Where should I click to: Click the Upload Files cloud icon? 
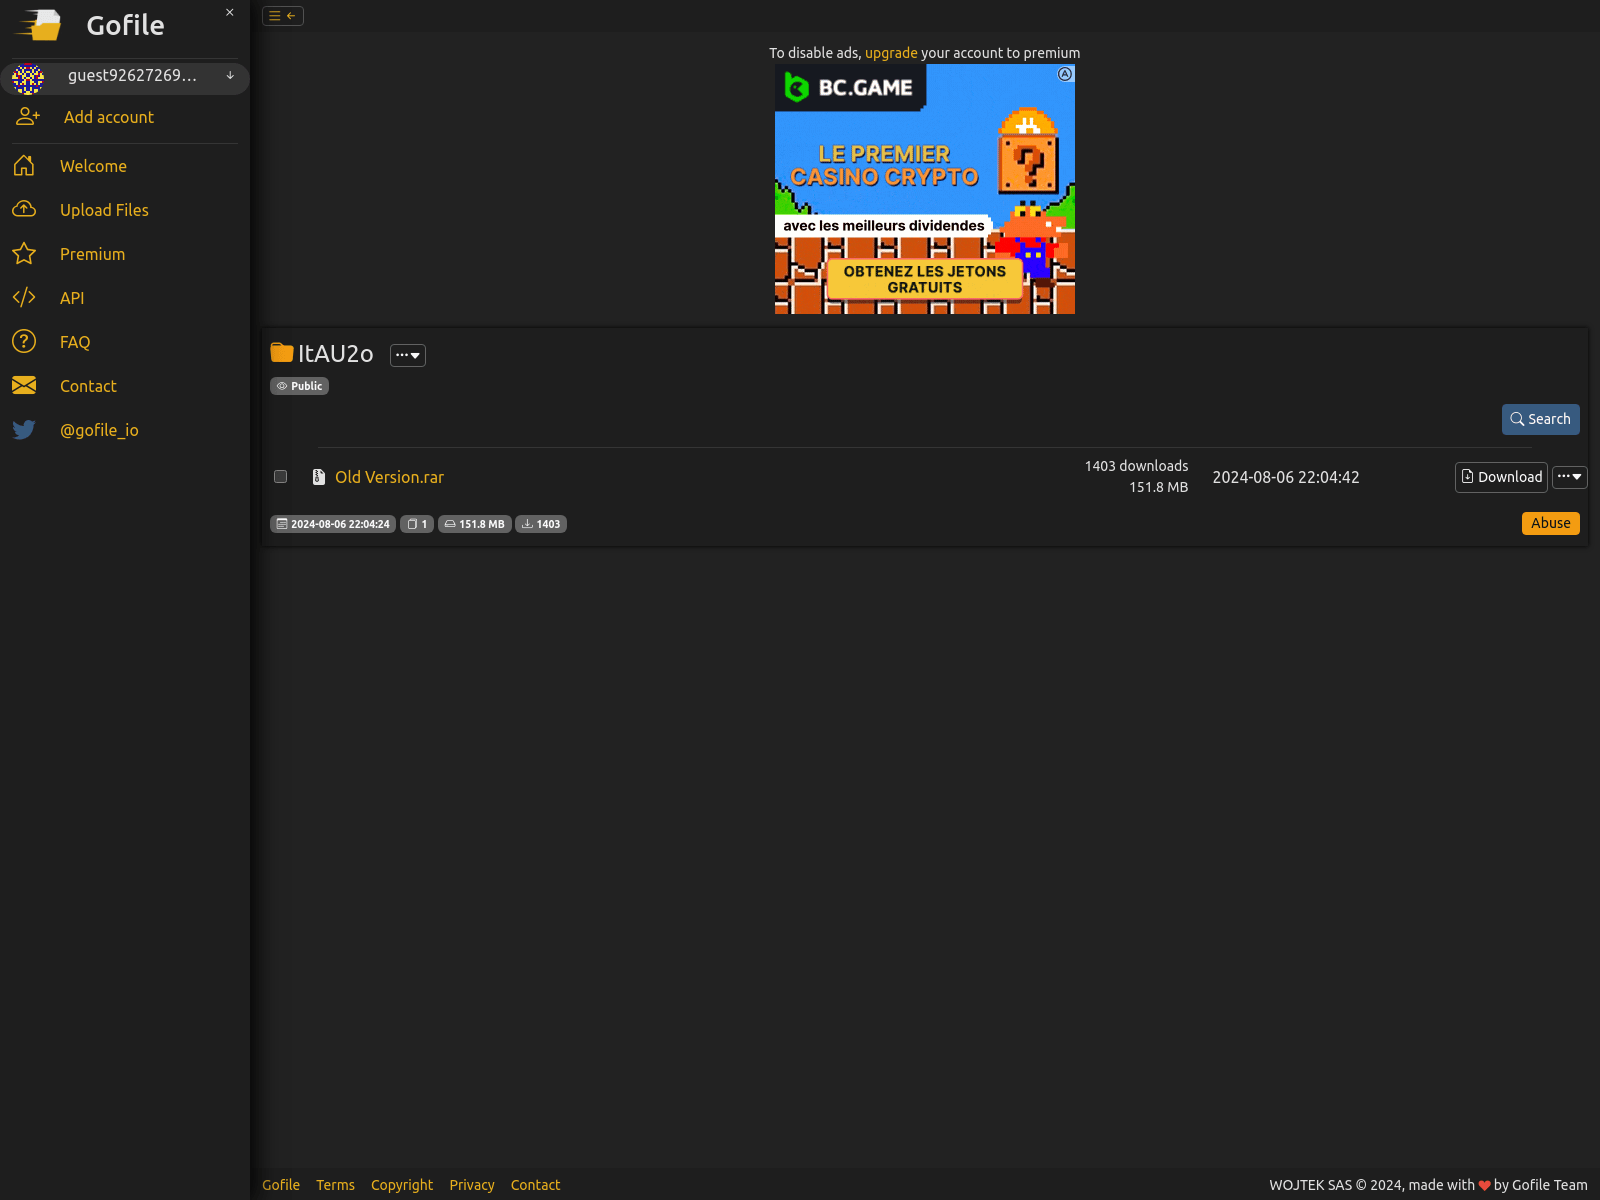[24, 210]
